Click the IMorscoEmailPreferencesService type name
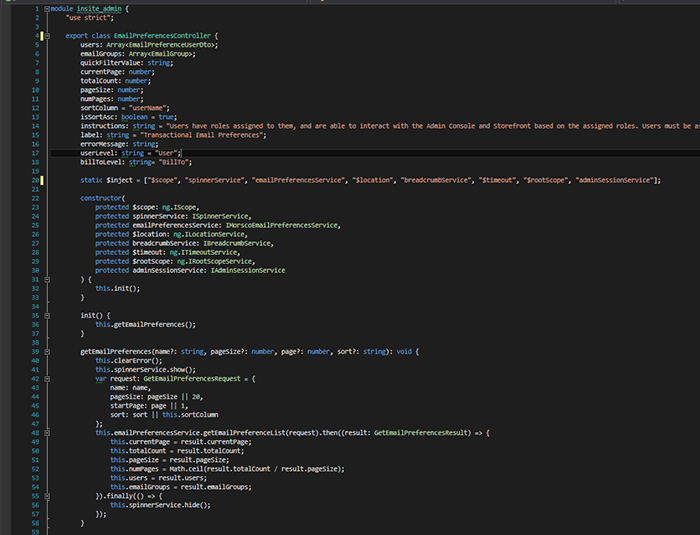The width and height of the screenshot is (700, 535). 281,225
